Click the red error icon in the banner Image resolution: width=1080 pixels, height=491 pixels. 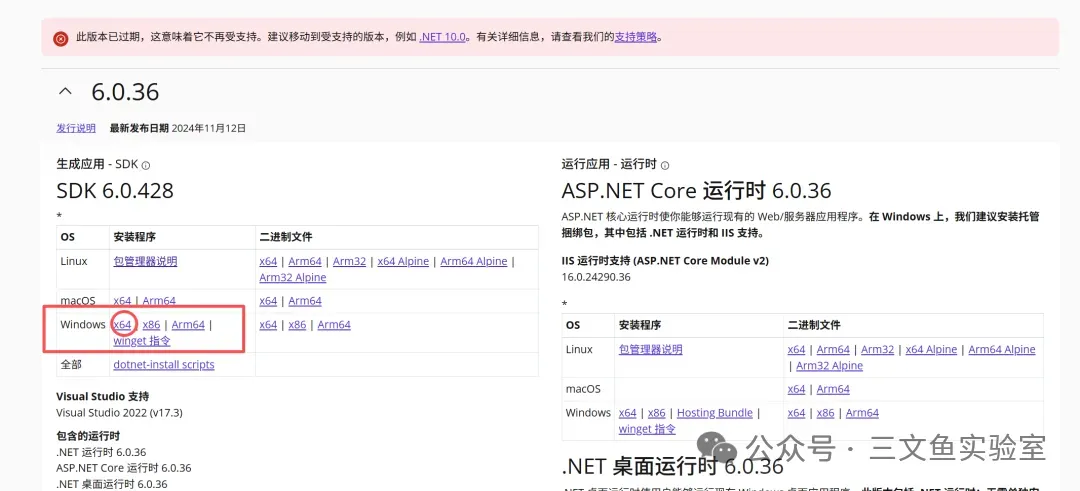point(61,39)
